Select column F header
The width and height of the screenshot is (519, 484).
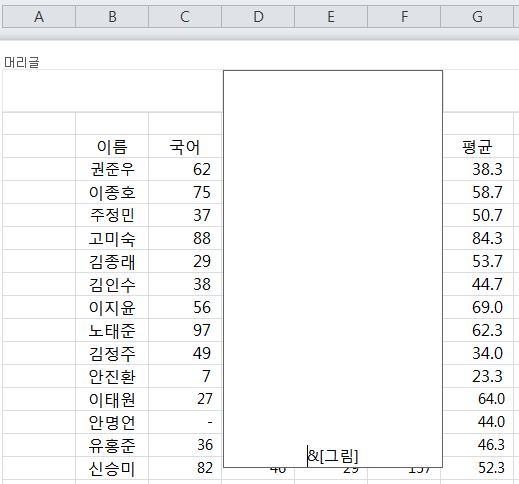pyautogui.click(x=404, y=17)
